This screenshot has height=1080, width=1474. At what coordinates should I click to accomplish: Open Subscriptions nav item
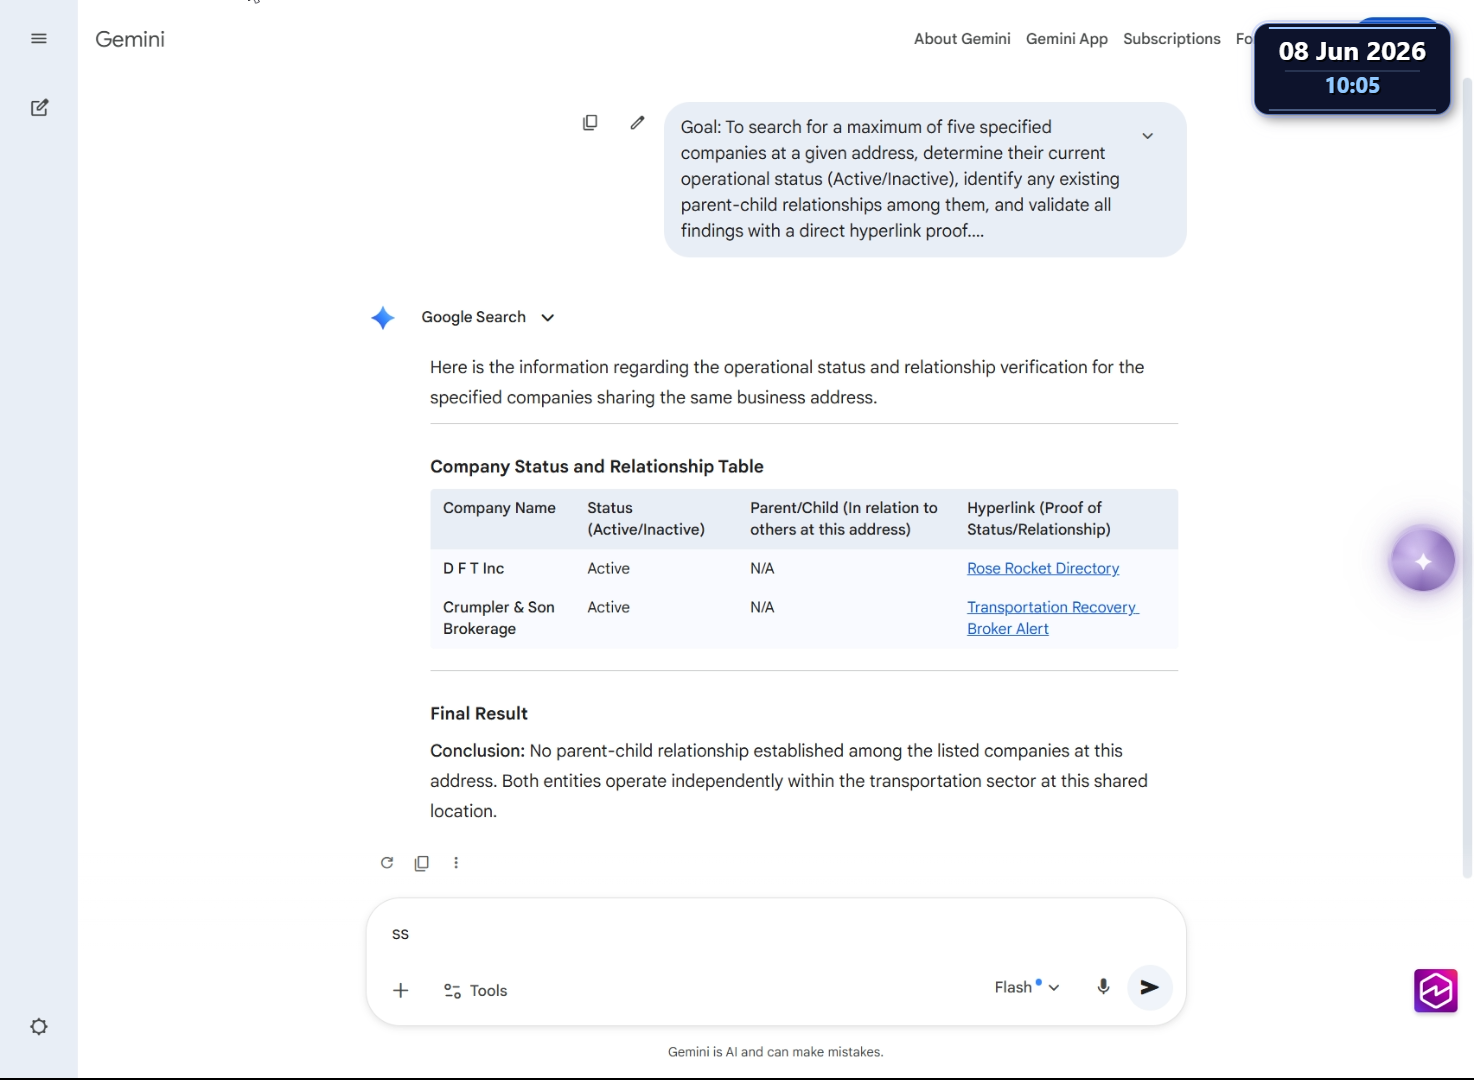(x=1172, y=39)
